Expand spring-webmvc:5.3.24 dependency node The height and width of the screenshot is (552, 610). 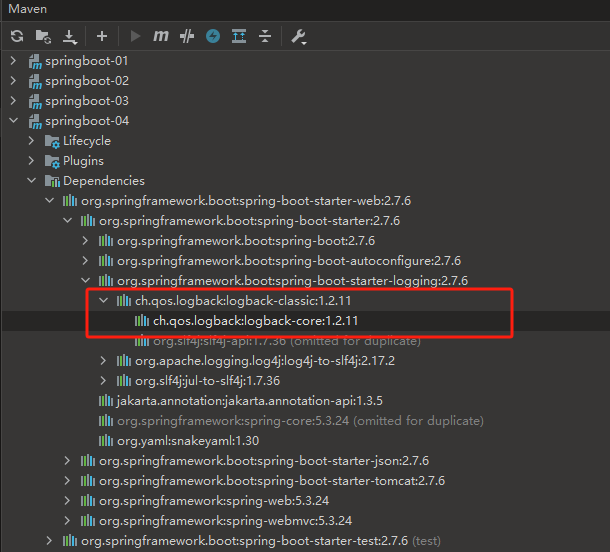tap(67, 520)
